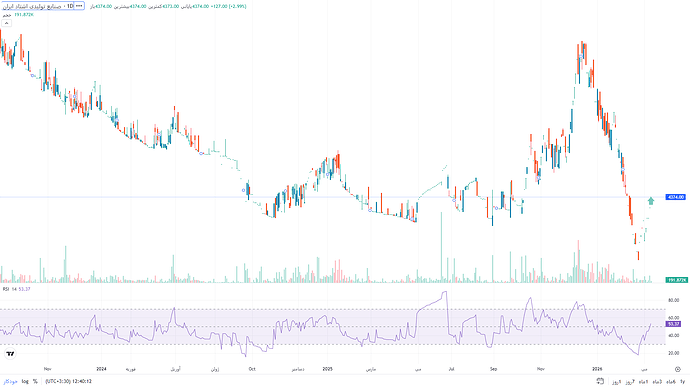Viewport: 690px width, 388px height.
Task: Collapse the indicator legend with the chevron
Action: (x=6, y=23)
